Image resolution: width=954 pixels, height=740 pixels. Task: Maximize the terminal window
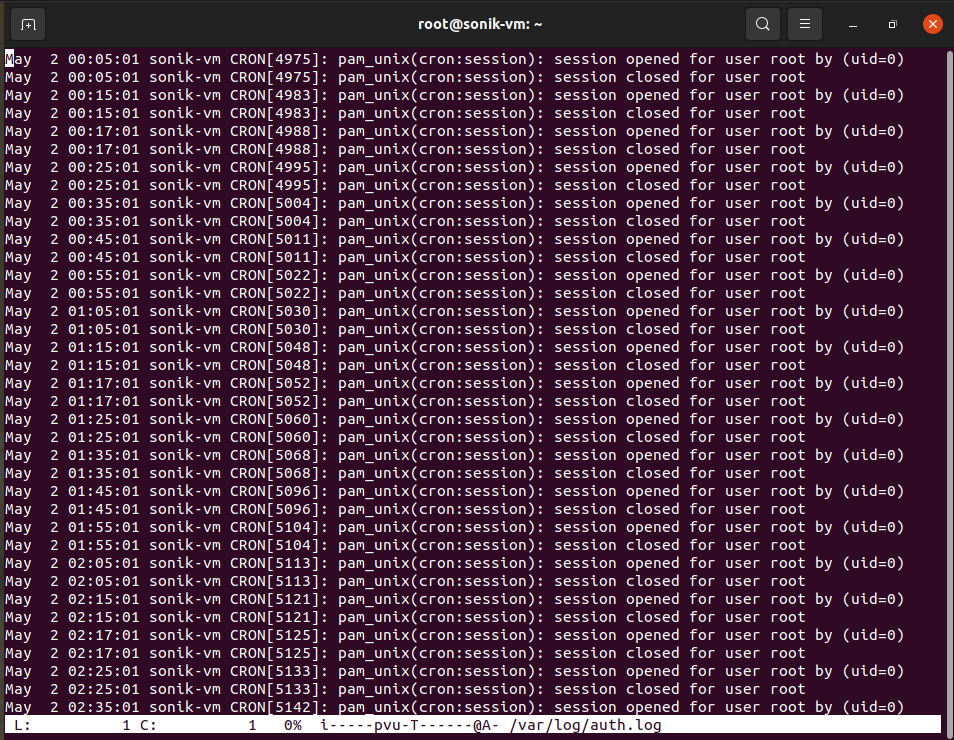[x=892, y=24]
